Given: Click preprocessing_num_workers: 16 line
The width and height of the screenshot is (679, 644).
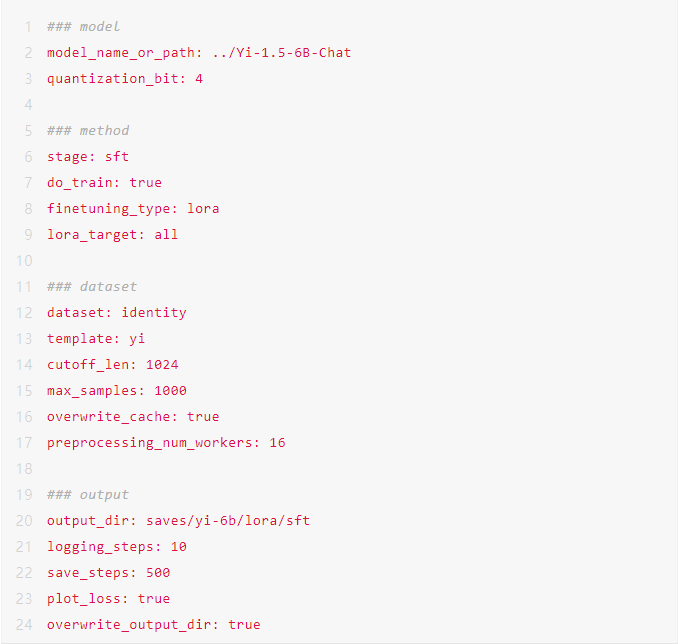Looking at the screenshot, I should (166, 443).
